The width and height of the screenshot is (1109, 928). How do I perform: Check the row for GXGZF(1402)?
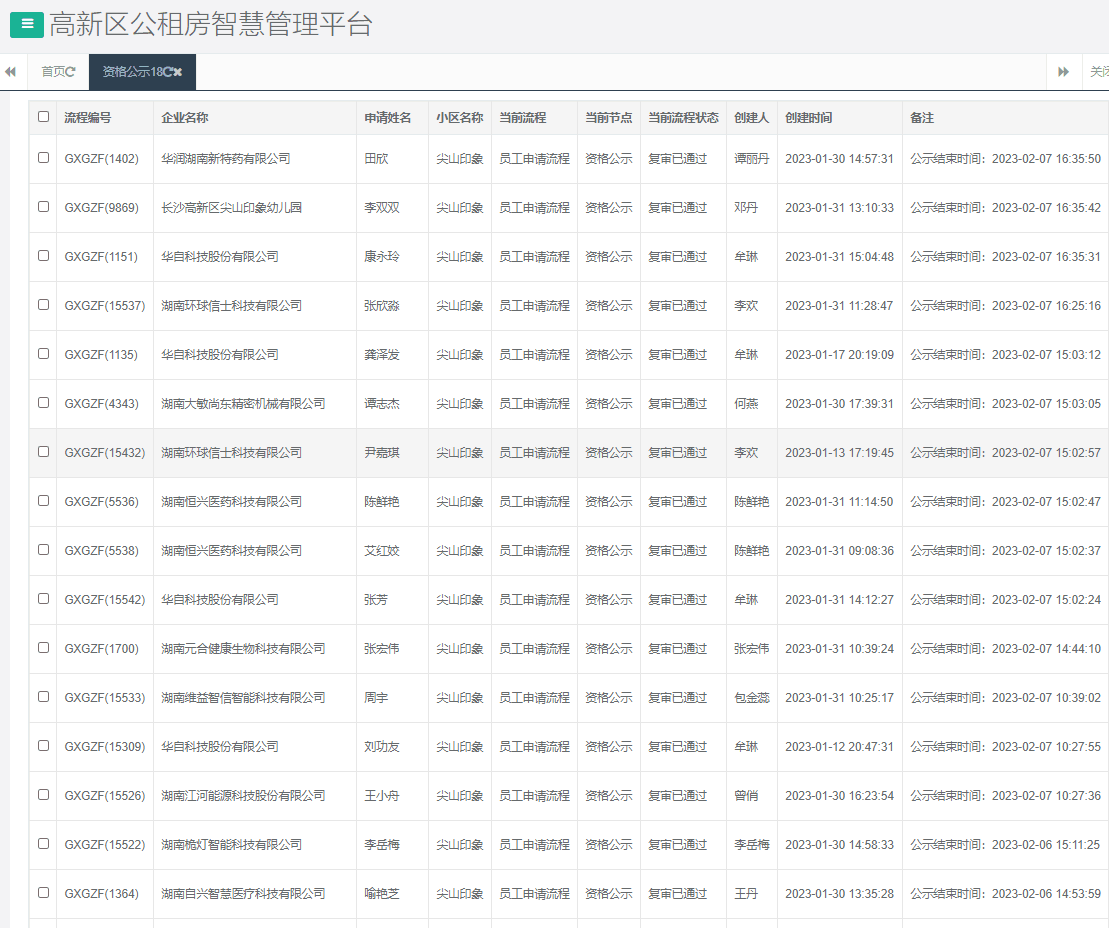[x=43, y=158]
